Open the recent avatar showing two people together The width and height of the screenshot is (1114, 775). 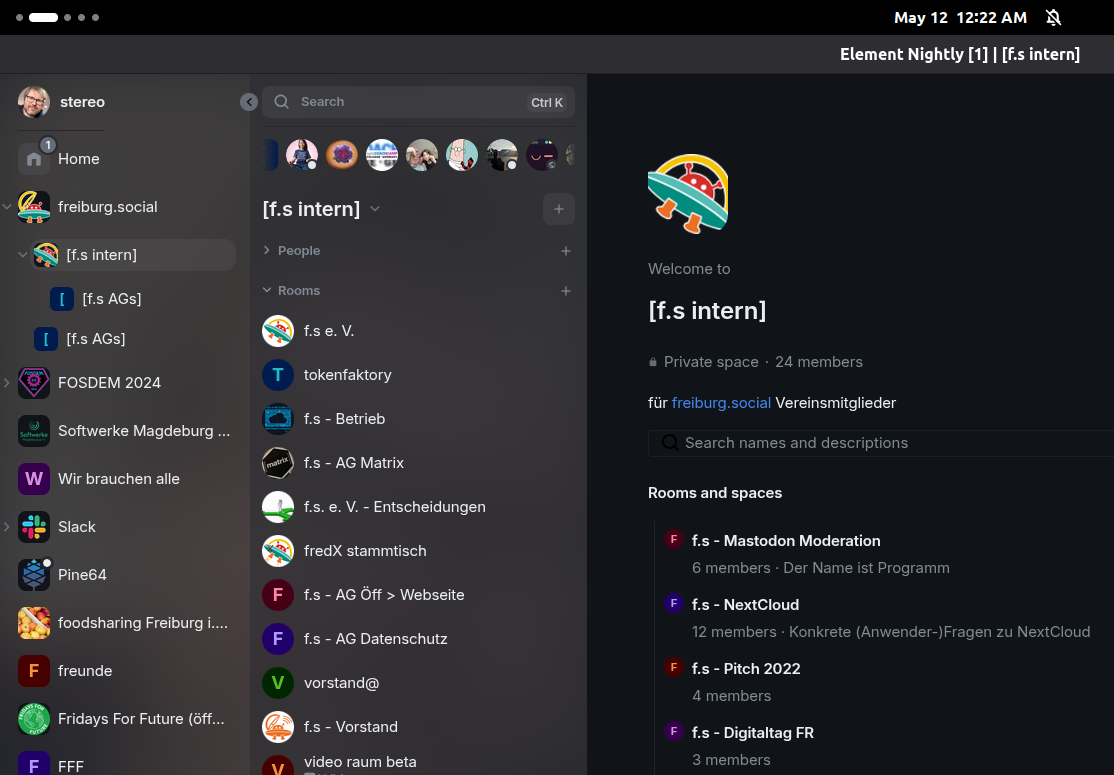click(x=422, y=155)
